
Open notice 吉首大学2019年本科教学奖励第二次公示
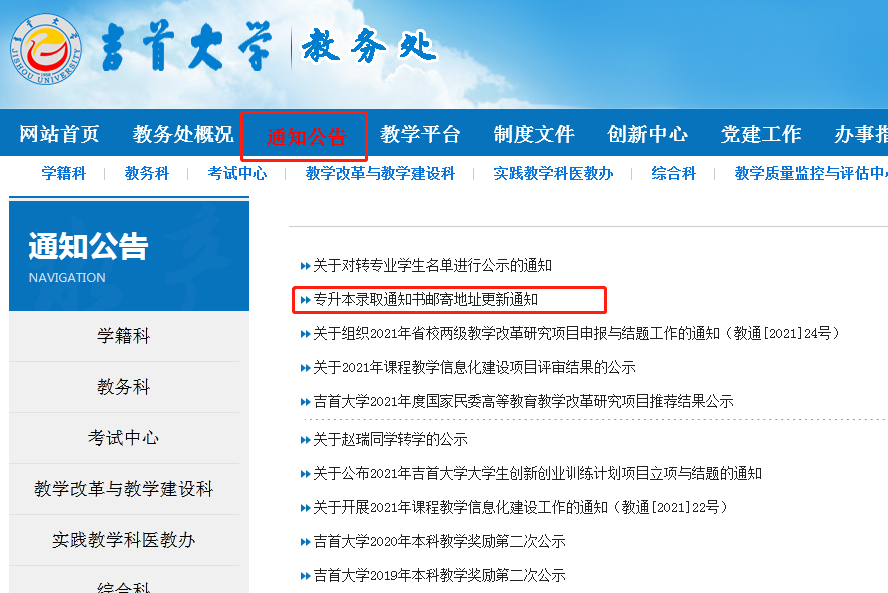(x=439, y=575)
